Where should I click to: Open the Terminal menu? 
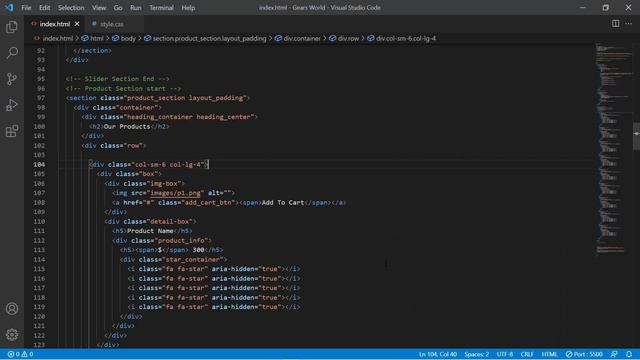tap(161, 8)
